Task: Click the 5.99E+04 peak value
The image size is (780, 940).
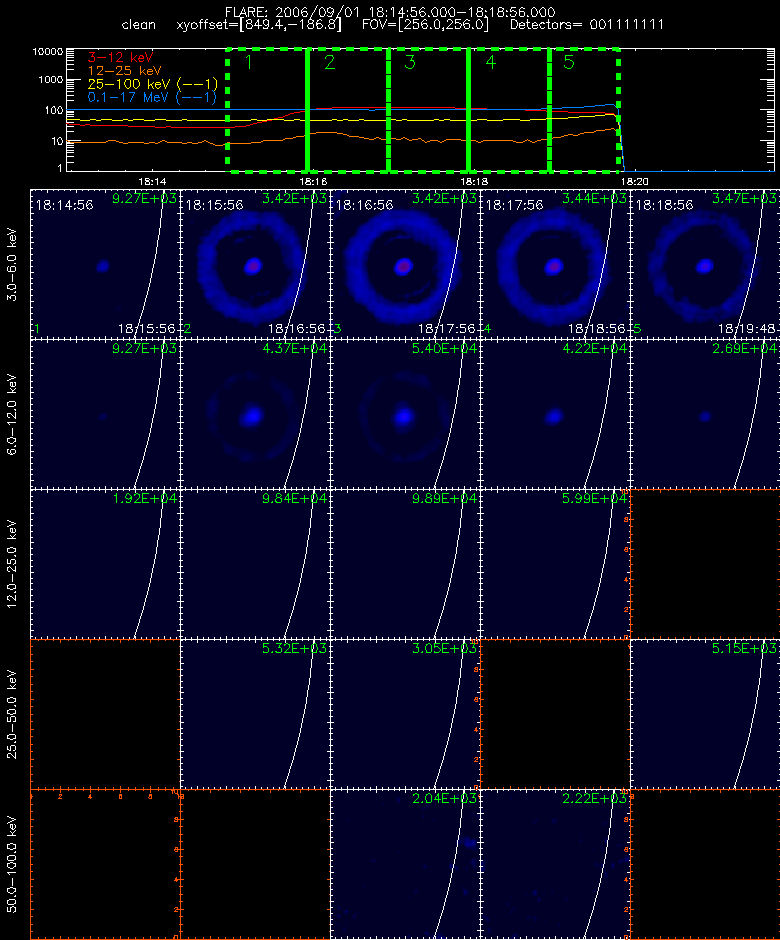Action: pyautogui.click(x=594, y=498)
